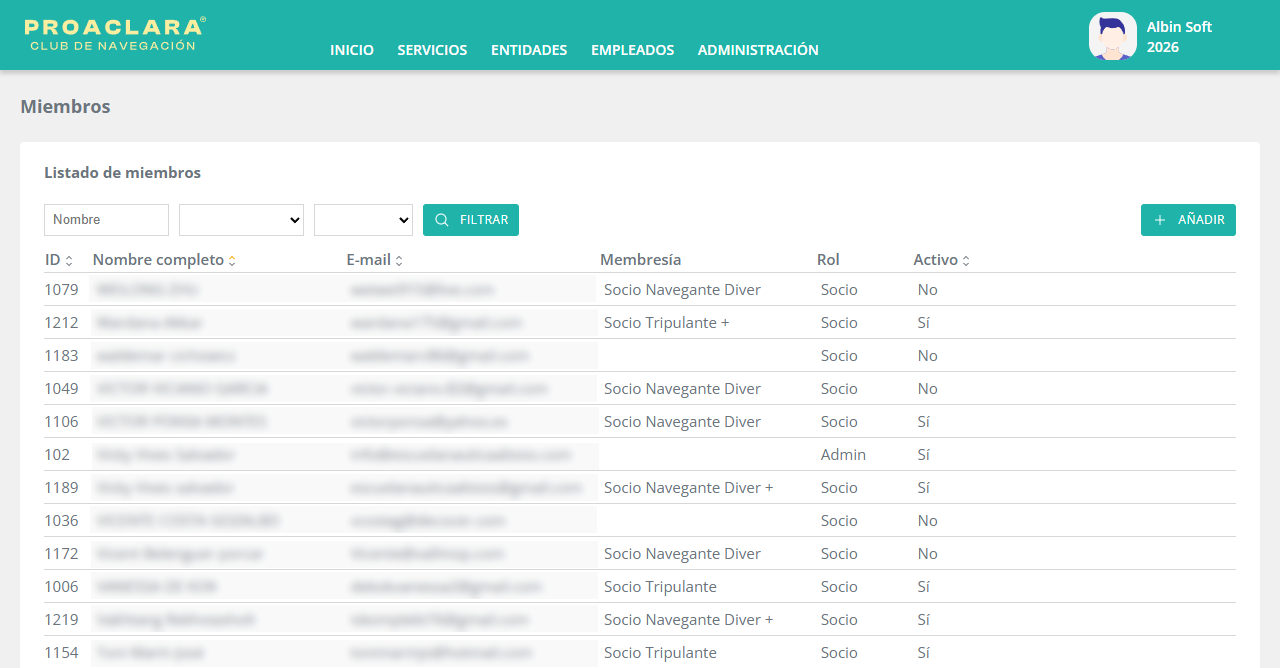Screen dimensions: 1280x668
Task: Open the Albin Soft user avatar
Action: click(1113, 36)
